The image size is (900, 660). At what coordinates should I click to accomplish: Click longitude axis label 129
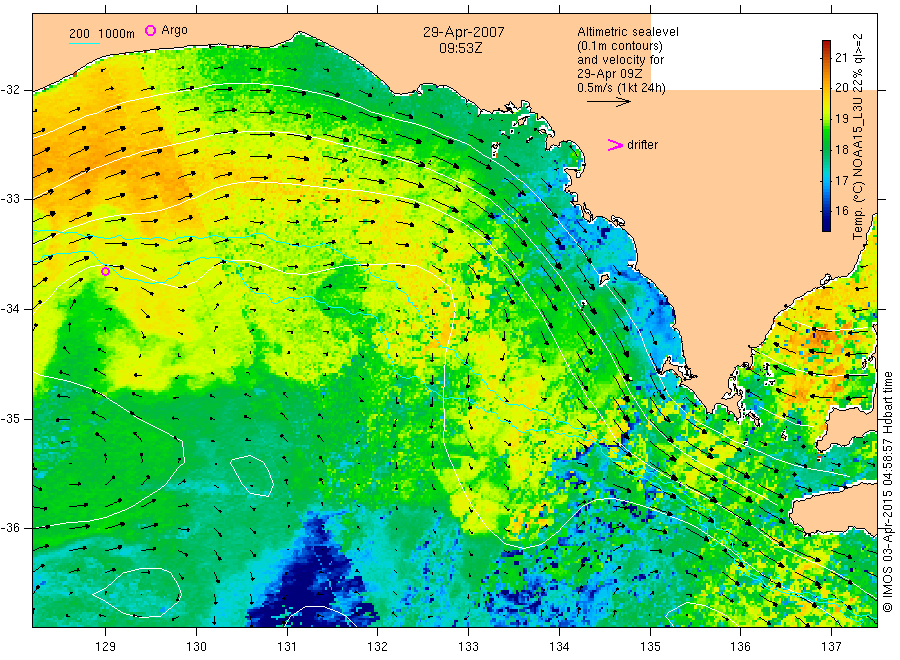[105, 647]
